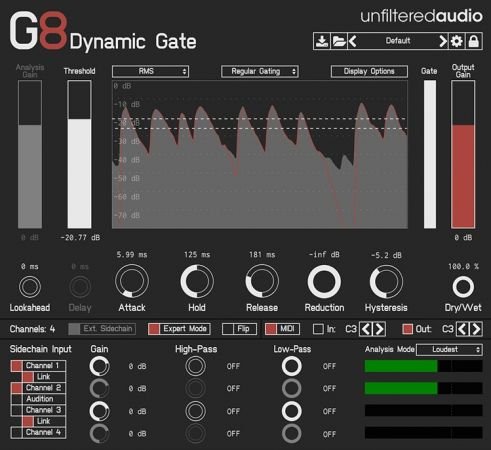Check the MIDI In checkbox
Viewport: 491px width, 450px height.
[x=318, y=329]
